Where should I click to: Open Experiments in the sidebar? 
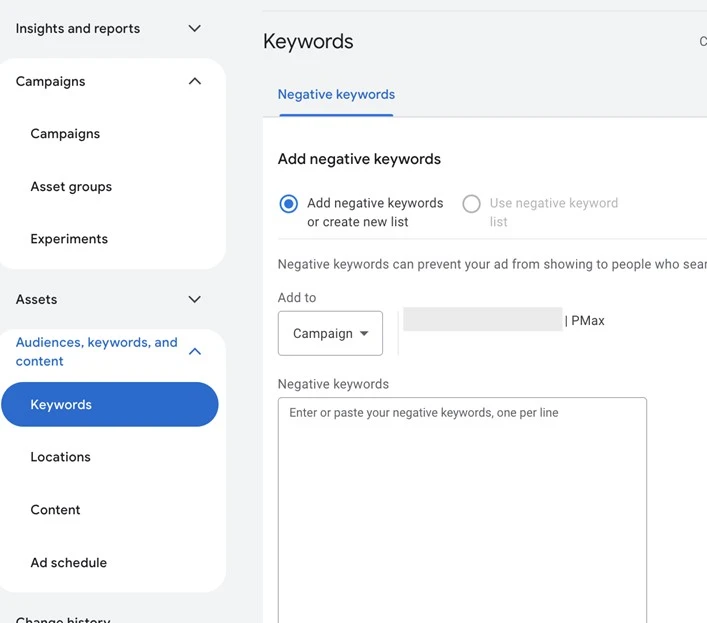pos(69,239)
